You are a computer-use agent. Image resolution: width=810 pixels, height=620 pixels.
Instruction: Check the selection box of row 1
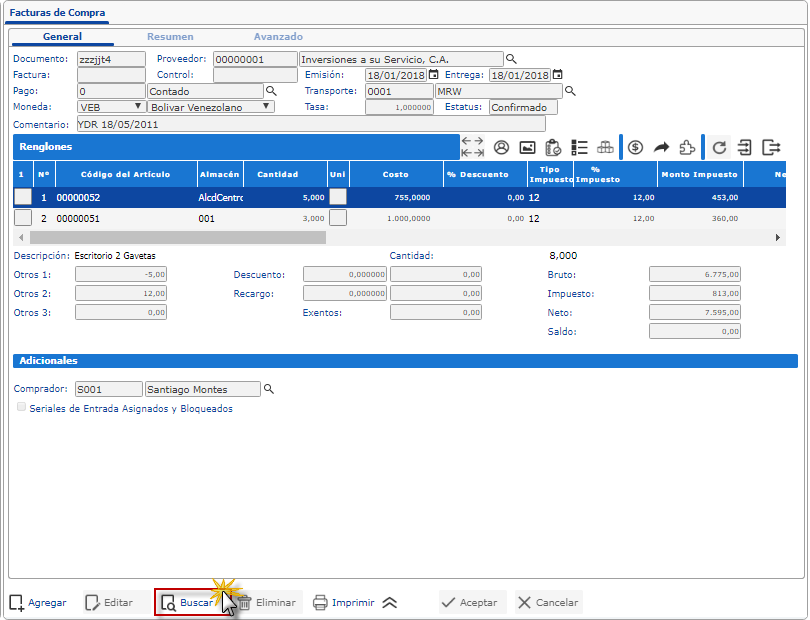pyautogui.click(x=23, y=197)
